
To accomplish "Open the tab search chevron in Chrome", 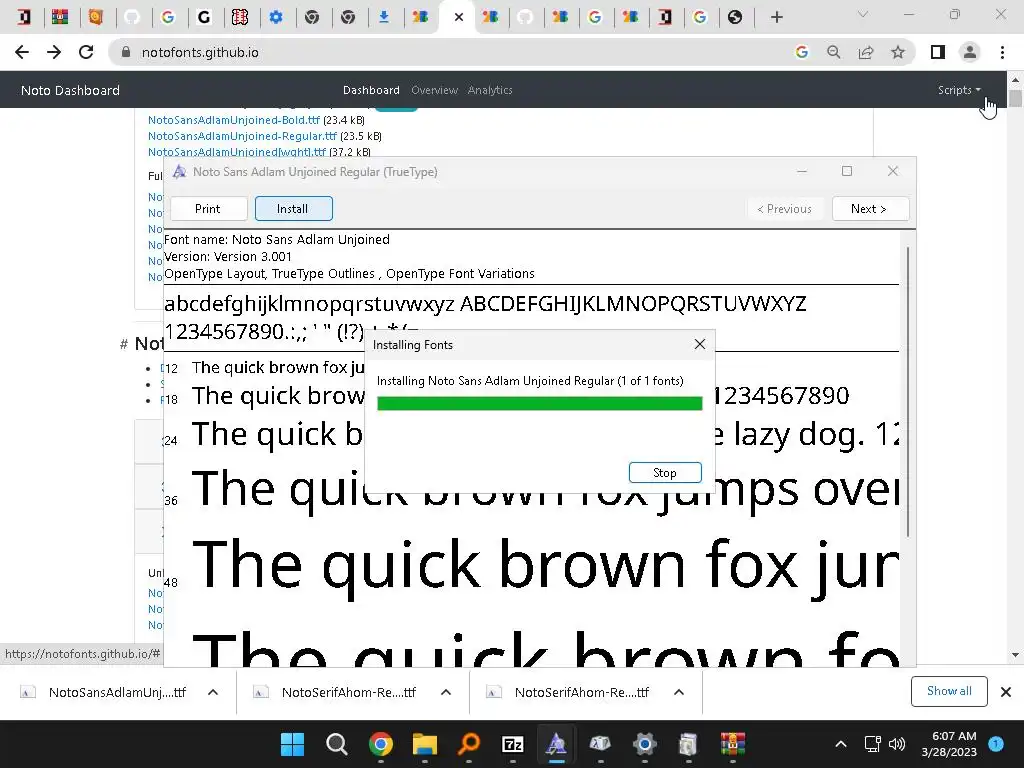I will 863,14.
